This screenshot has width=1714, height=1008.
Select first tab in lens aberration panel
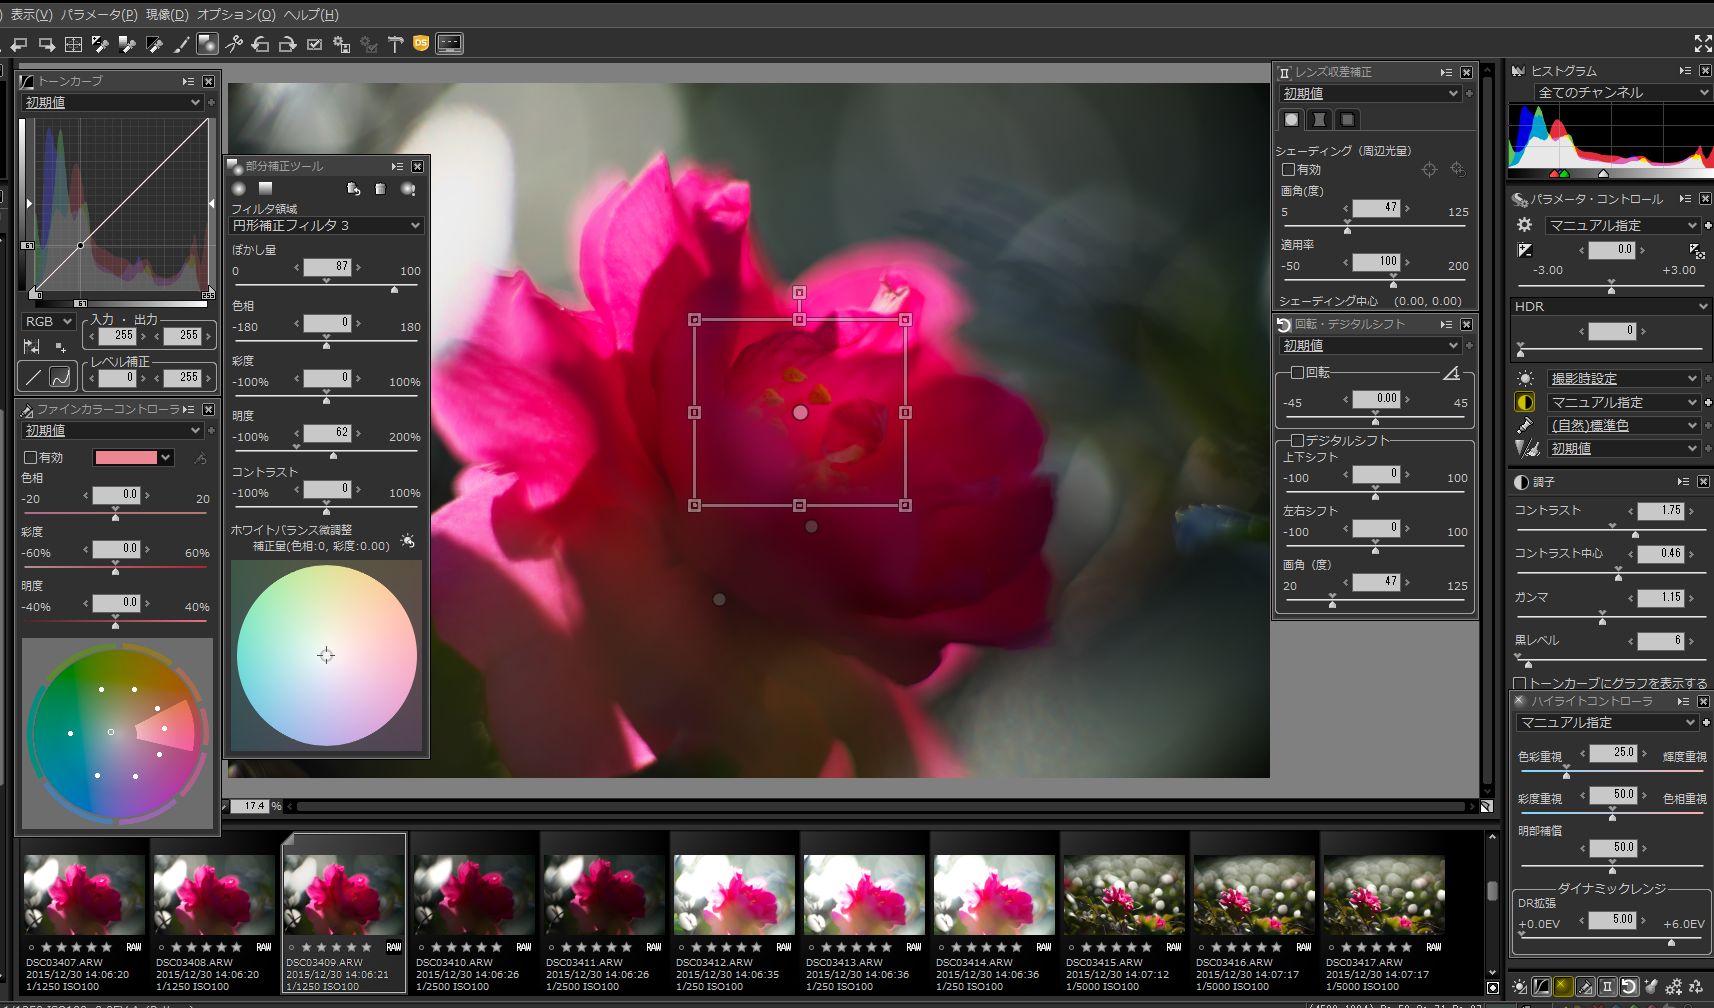[x=1291, y=120]
